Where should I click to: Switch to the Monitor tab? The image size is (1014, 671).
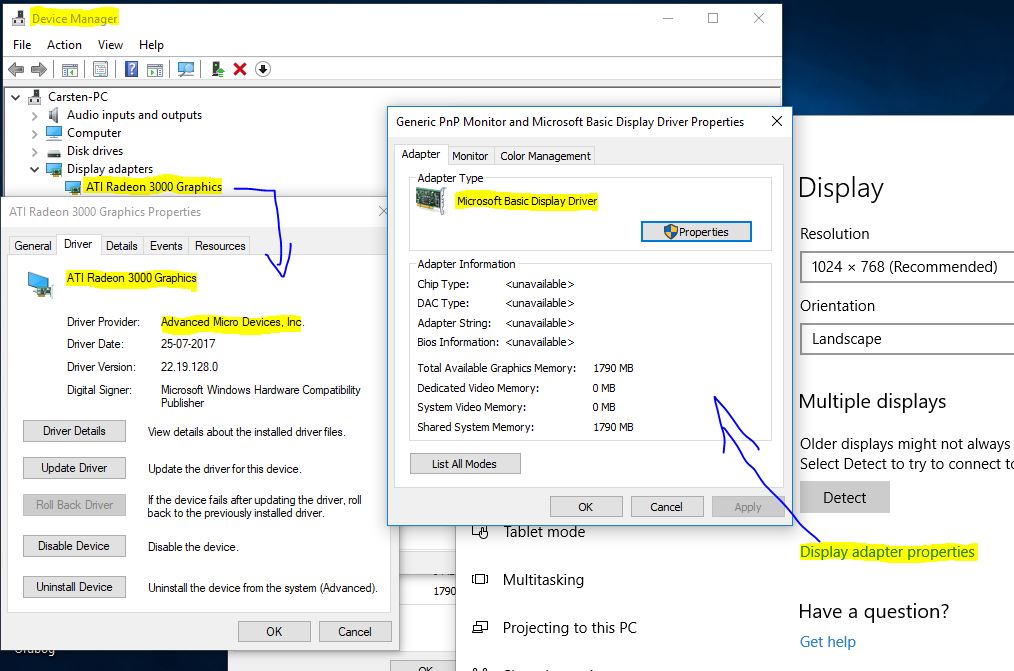click(470, 156)
